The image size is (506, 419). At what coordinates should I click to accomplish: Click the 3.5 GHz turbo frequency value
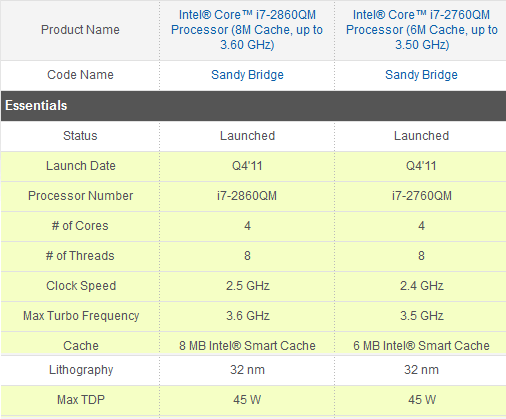(x=422, y=316)
